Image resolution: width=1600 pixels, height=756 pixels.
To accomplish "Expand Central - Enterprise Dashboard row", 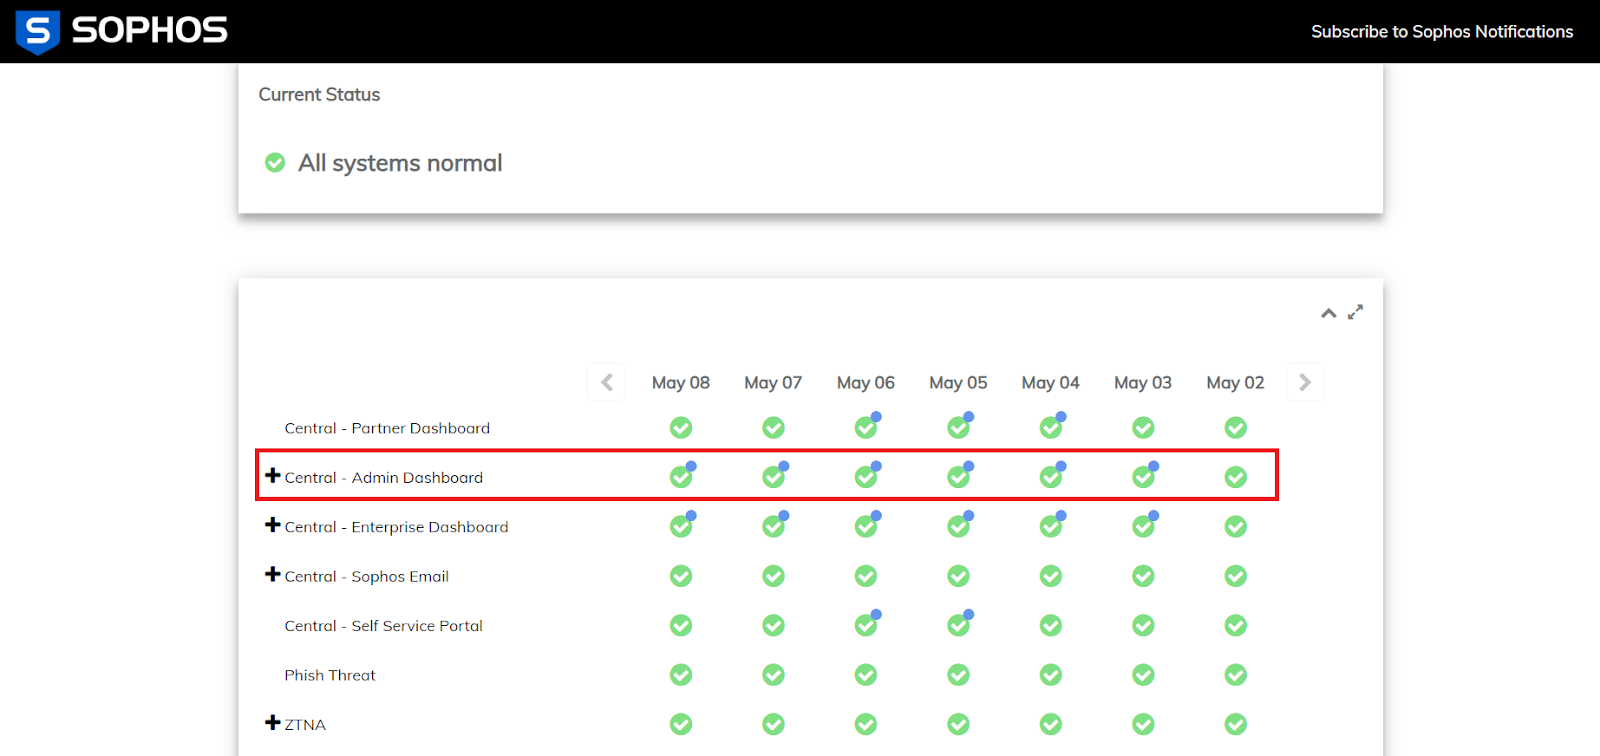I will click(x=272, y=525).
